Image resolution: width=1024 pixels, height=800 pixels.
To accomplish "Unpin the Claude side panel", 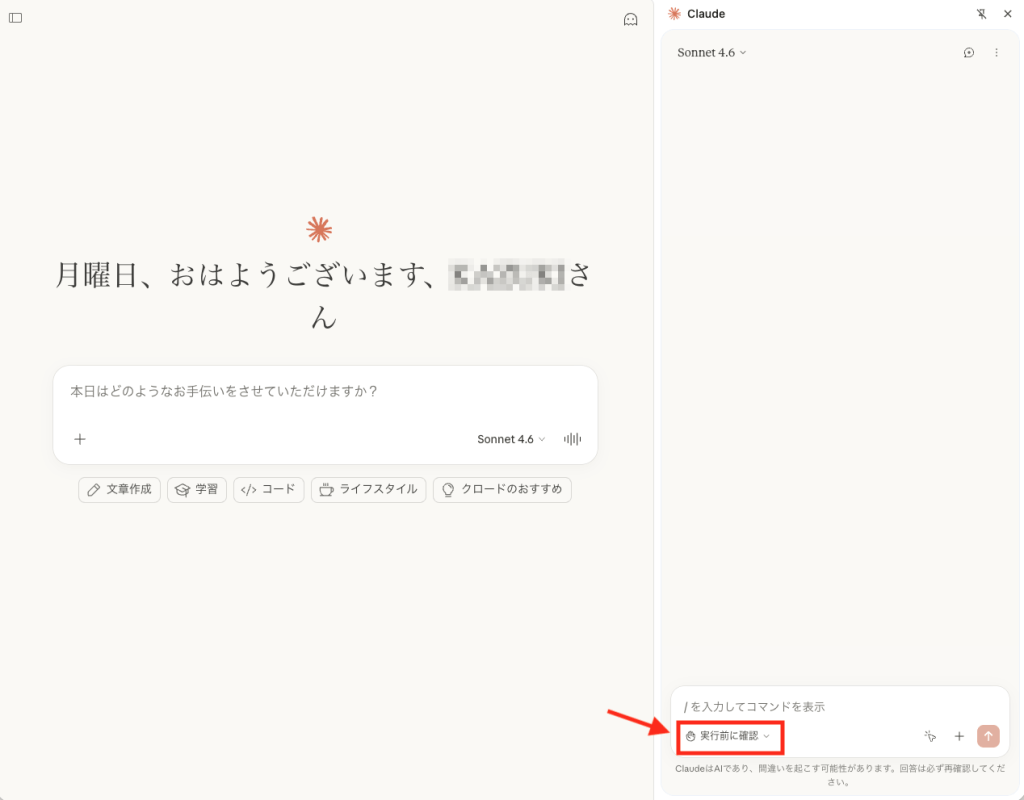I will coord(981,14).
